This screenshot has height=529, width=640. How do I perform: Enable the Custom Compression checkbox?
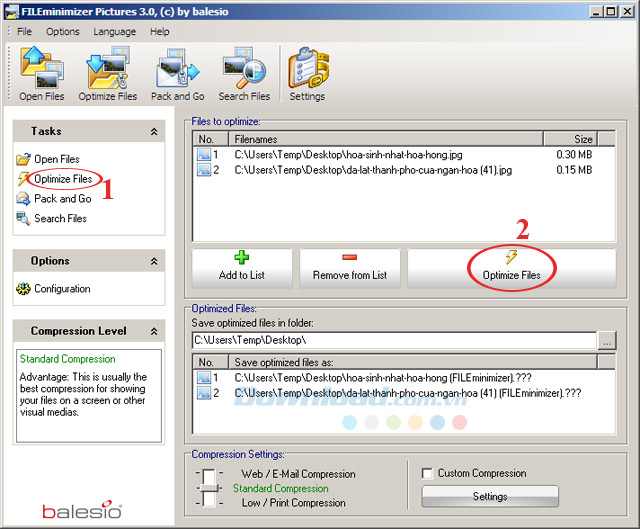[427, 473]
